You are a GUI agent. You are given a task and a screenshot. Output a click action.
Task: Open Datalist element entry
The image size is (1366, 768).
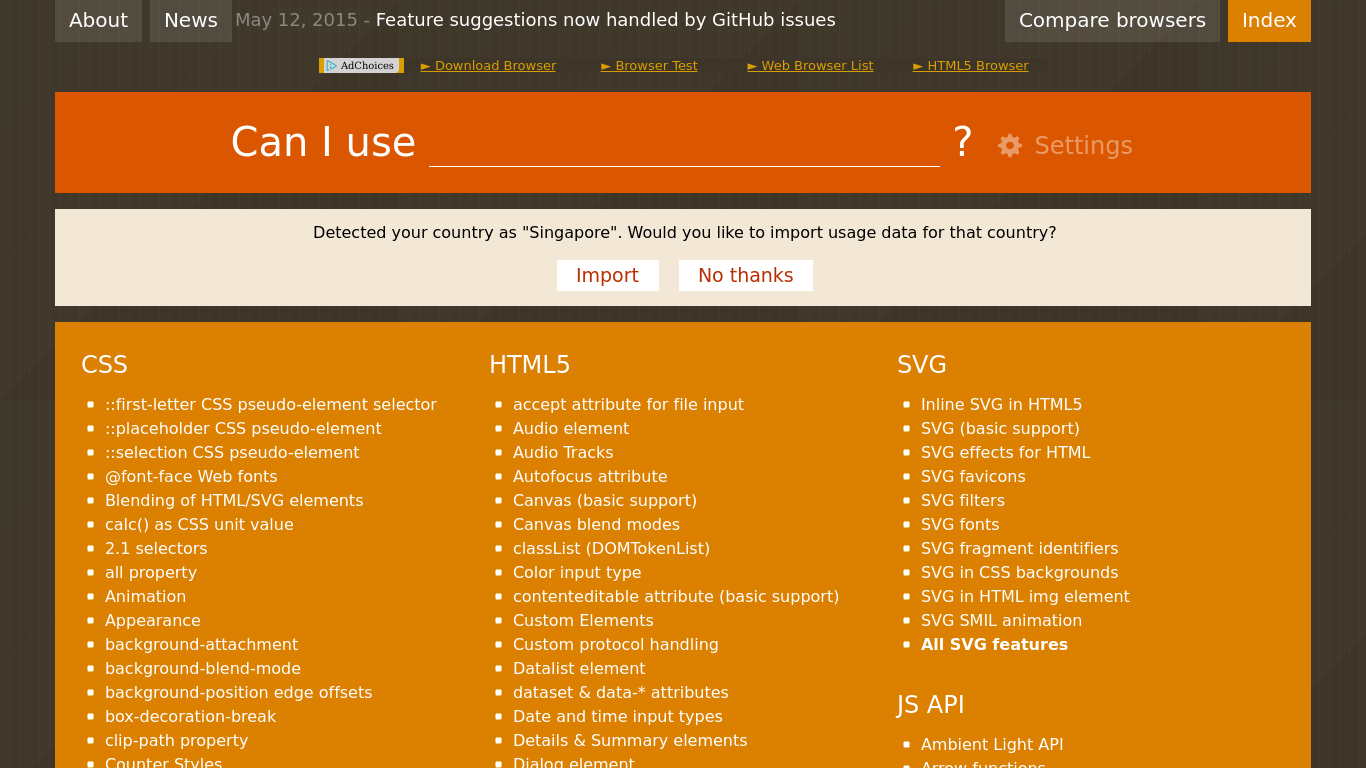(x=579, y=669)
